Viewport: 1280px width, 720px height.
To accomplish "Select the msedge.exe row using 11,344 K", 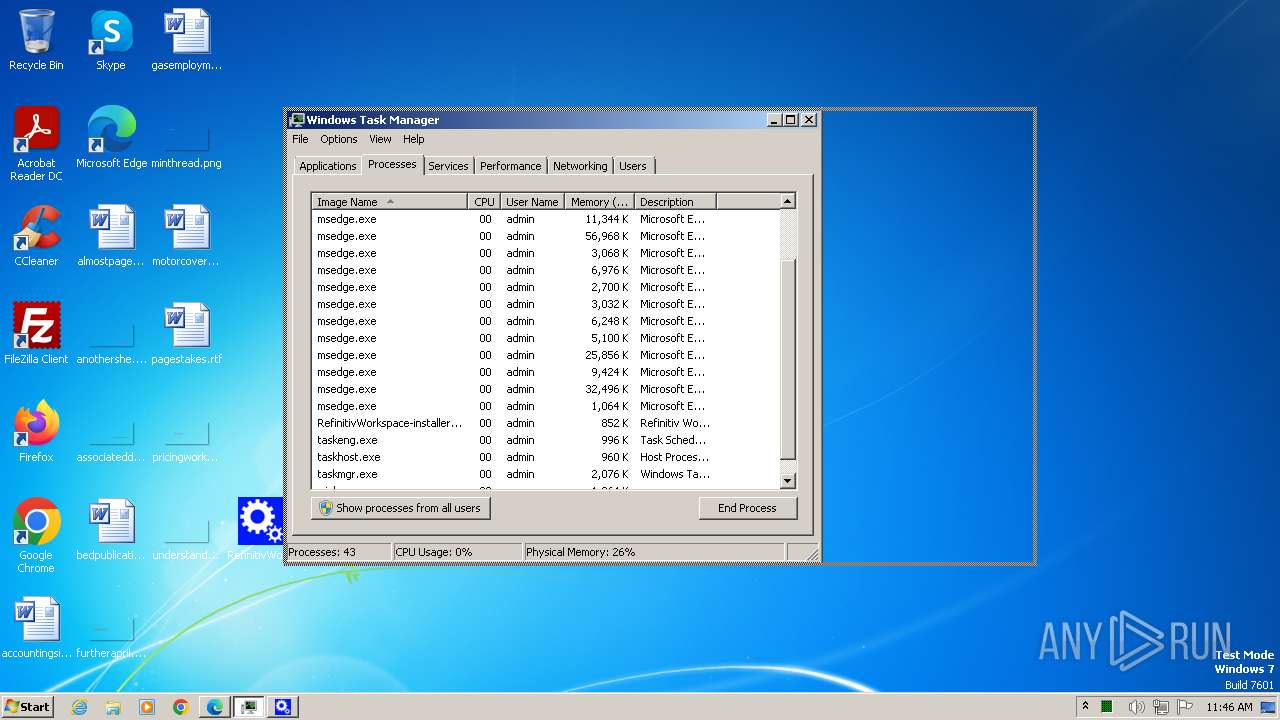I will point(545,219).
